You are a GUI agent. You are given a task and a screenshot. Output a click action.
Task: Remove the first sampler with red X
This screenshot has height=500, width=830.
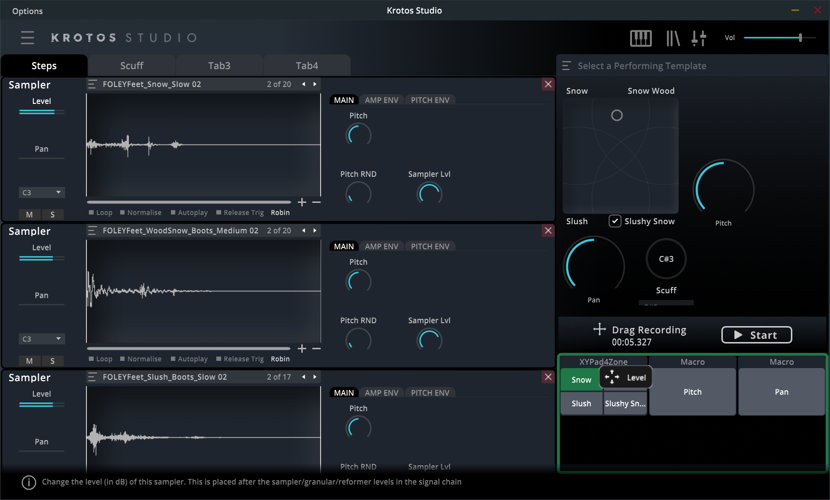548,84
